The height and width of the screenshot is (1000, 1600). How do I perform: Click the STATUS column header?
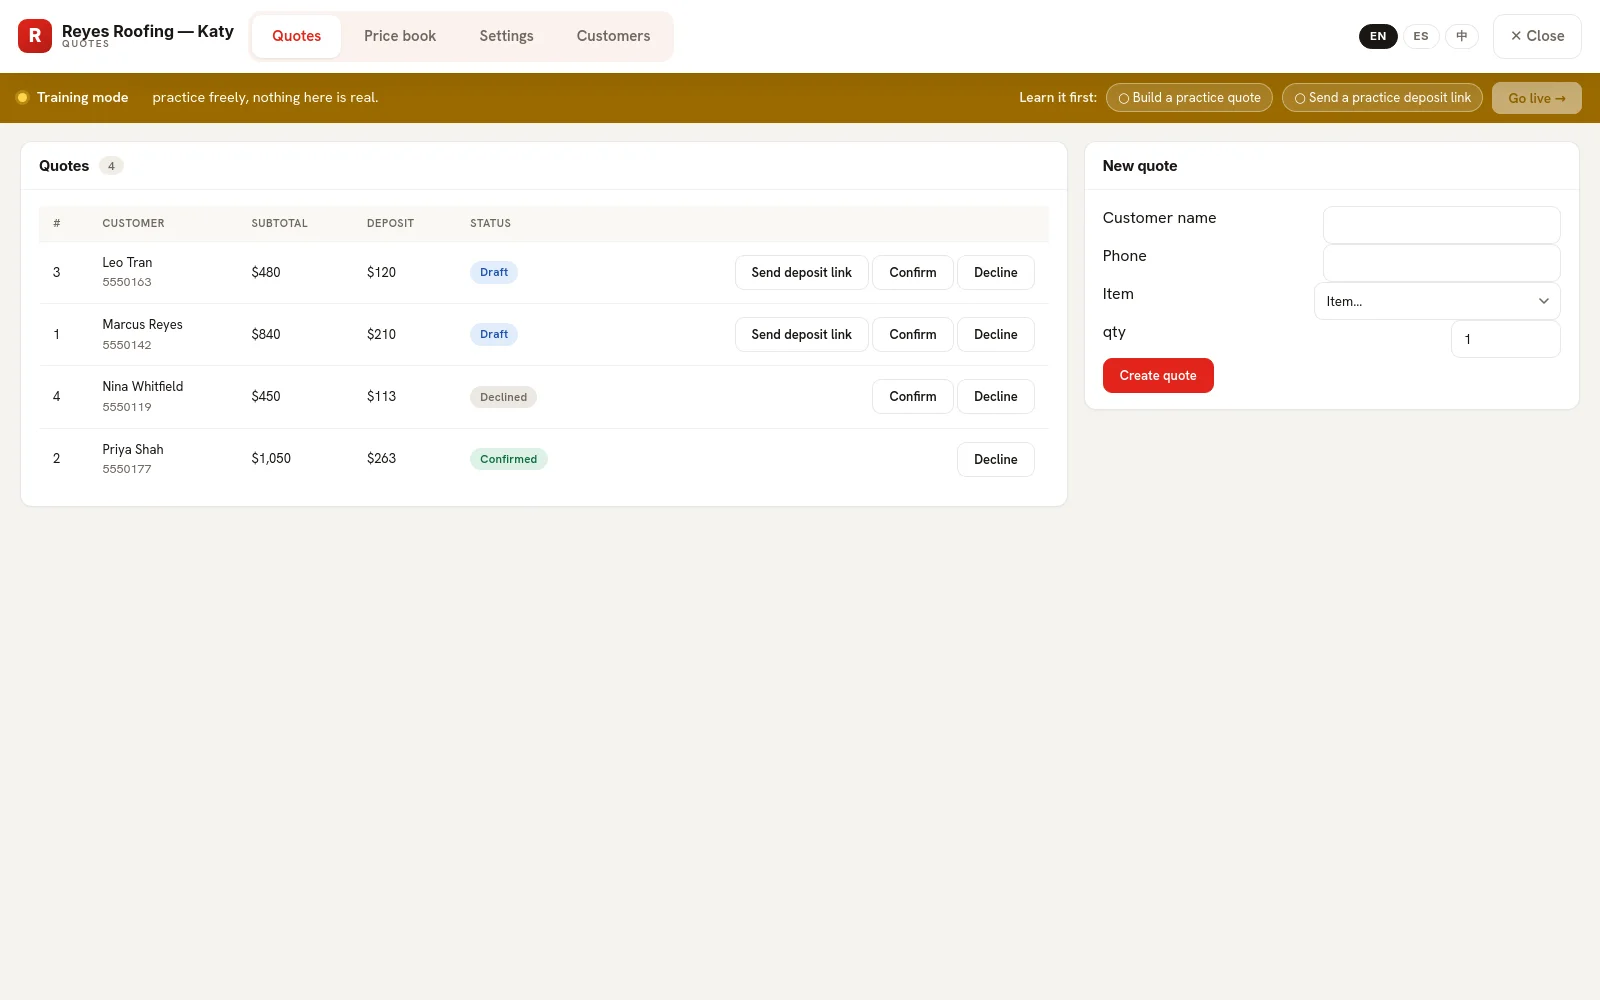pos(490,224)
